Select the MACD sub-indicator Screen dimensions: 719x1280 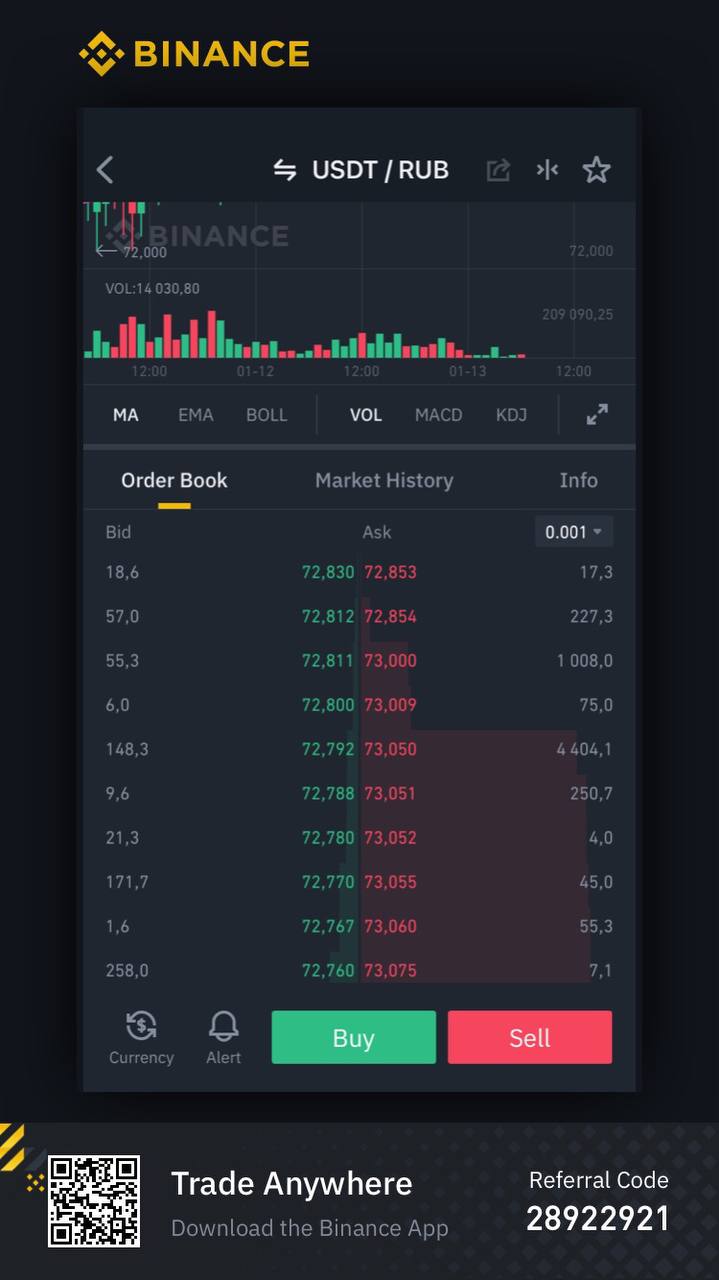(439, 415)
